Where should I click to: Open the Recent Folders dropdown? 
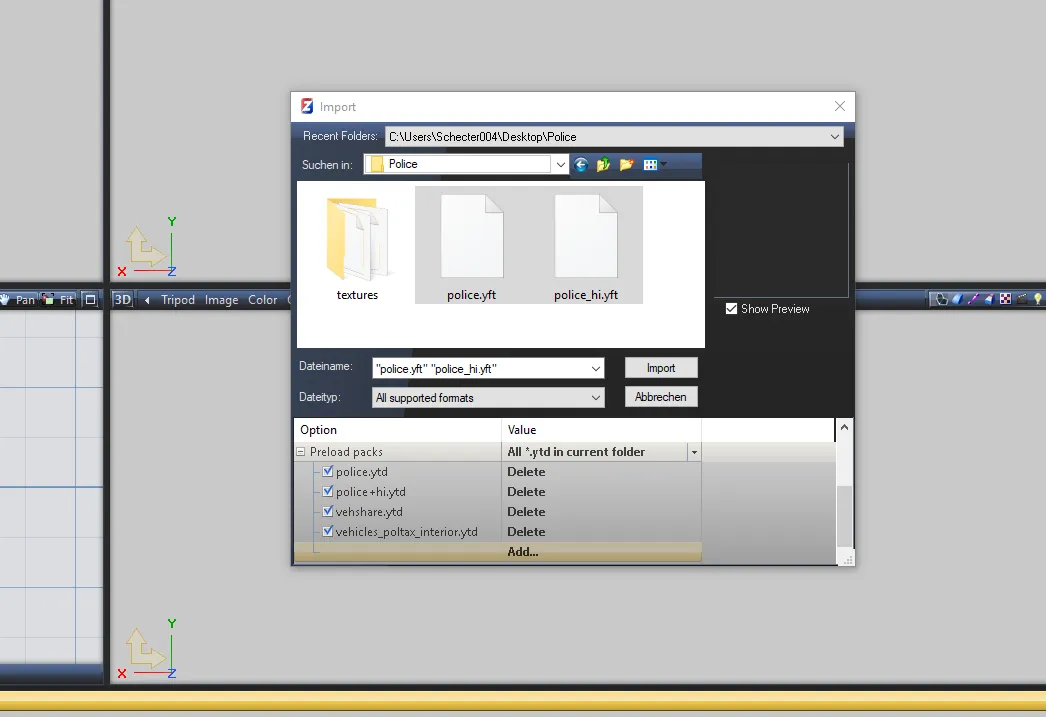coord(835,137)
